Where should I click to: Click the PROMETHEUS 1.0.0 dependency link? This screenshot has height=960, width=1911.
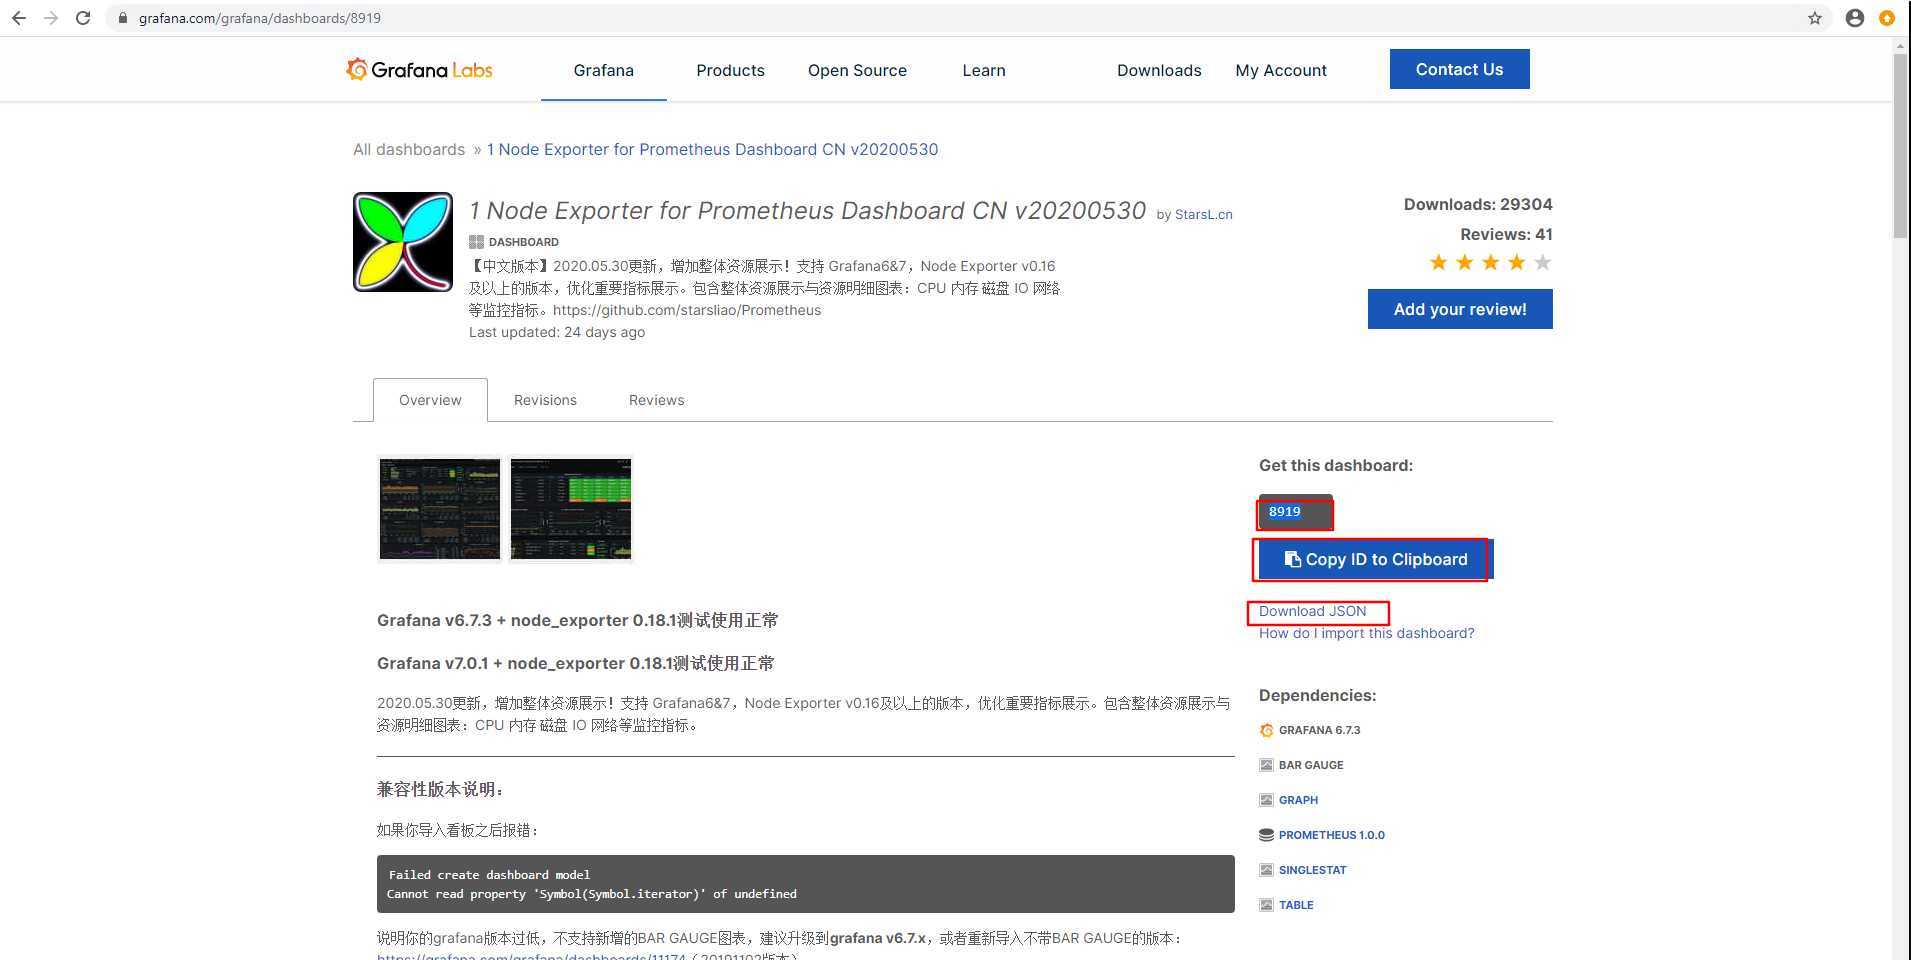(1331, 835)
